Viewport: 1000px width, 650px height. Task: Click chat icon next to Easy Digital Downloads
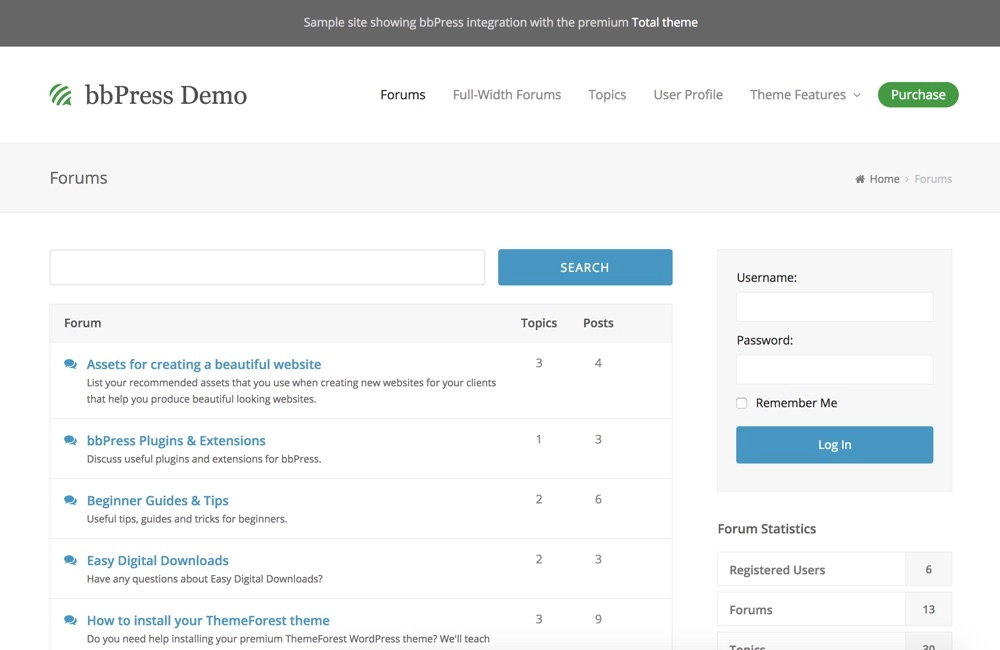point(70,560)
